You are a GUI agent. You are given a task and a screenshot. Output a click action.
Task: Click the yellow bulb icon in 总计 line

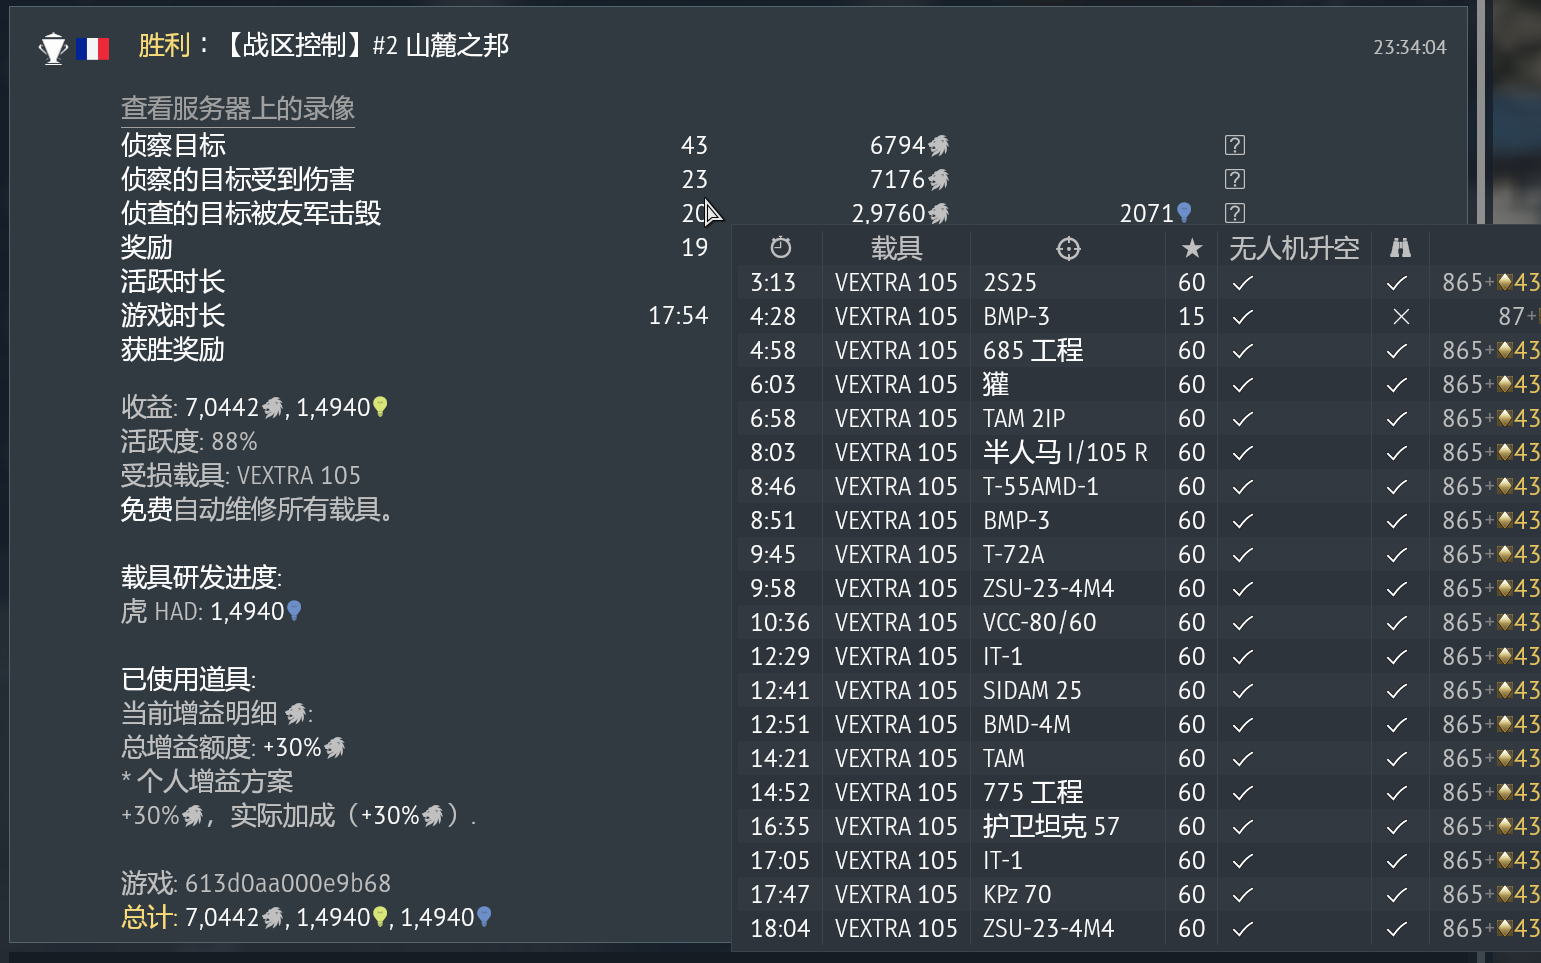click(380, 917)
